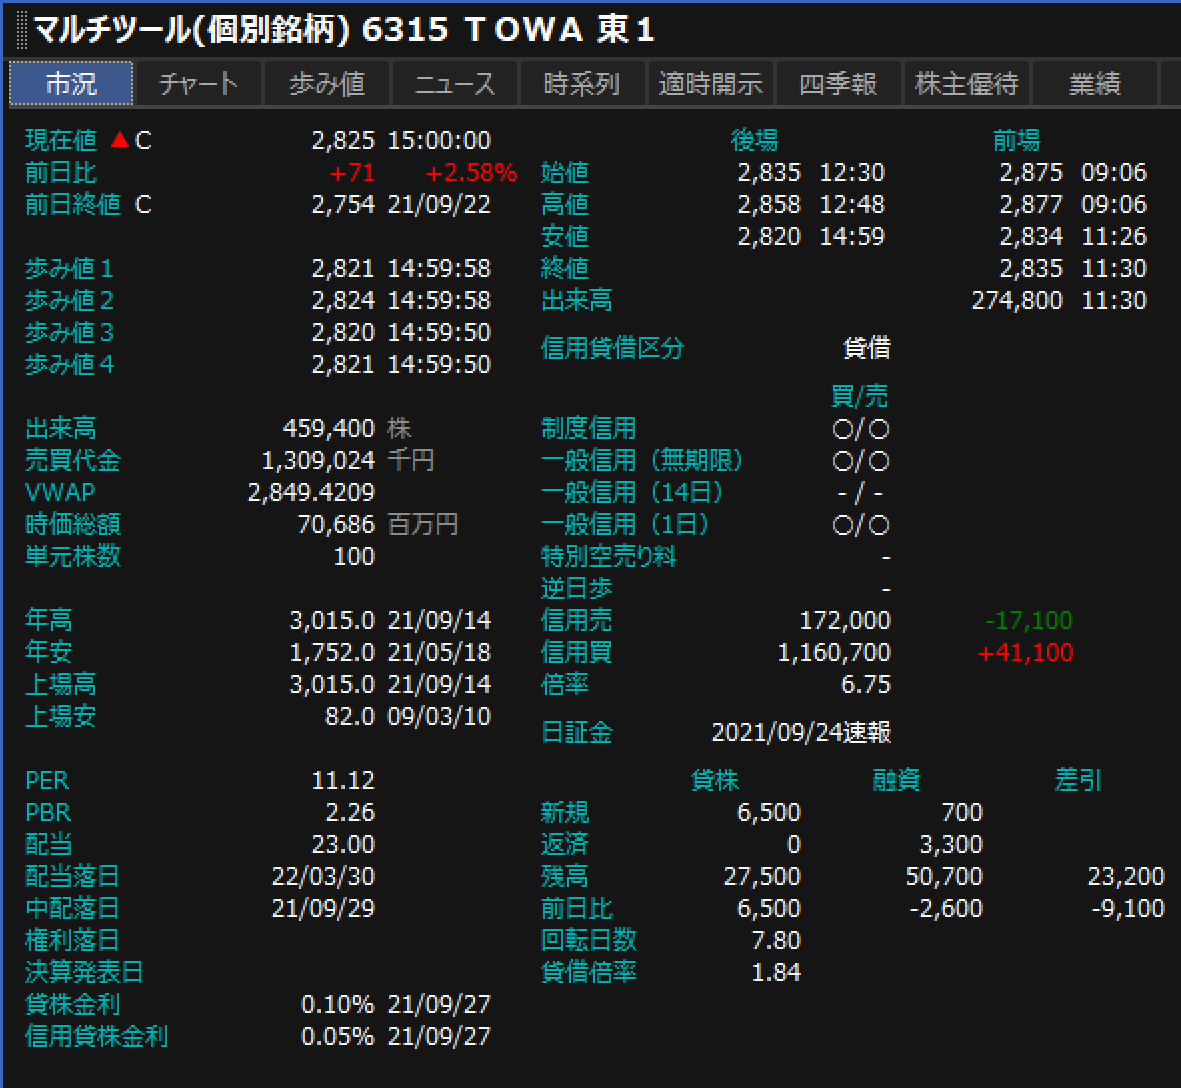
Task: Select the 株主優待 tab
Action: point(966,84)
